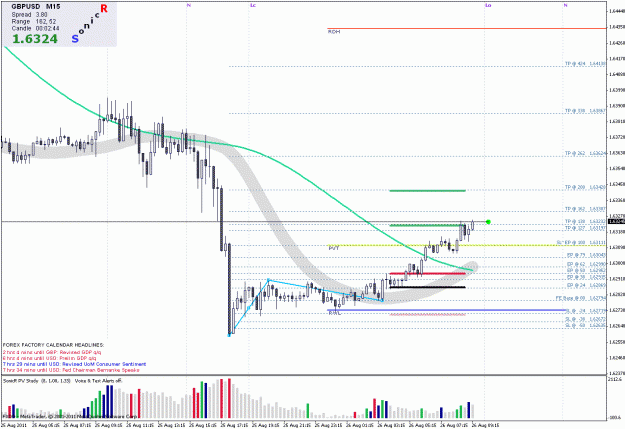Click the 'TP @ 262' level label

585,153
